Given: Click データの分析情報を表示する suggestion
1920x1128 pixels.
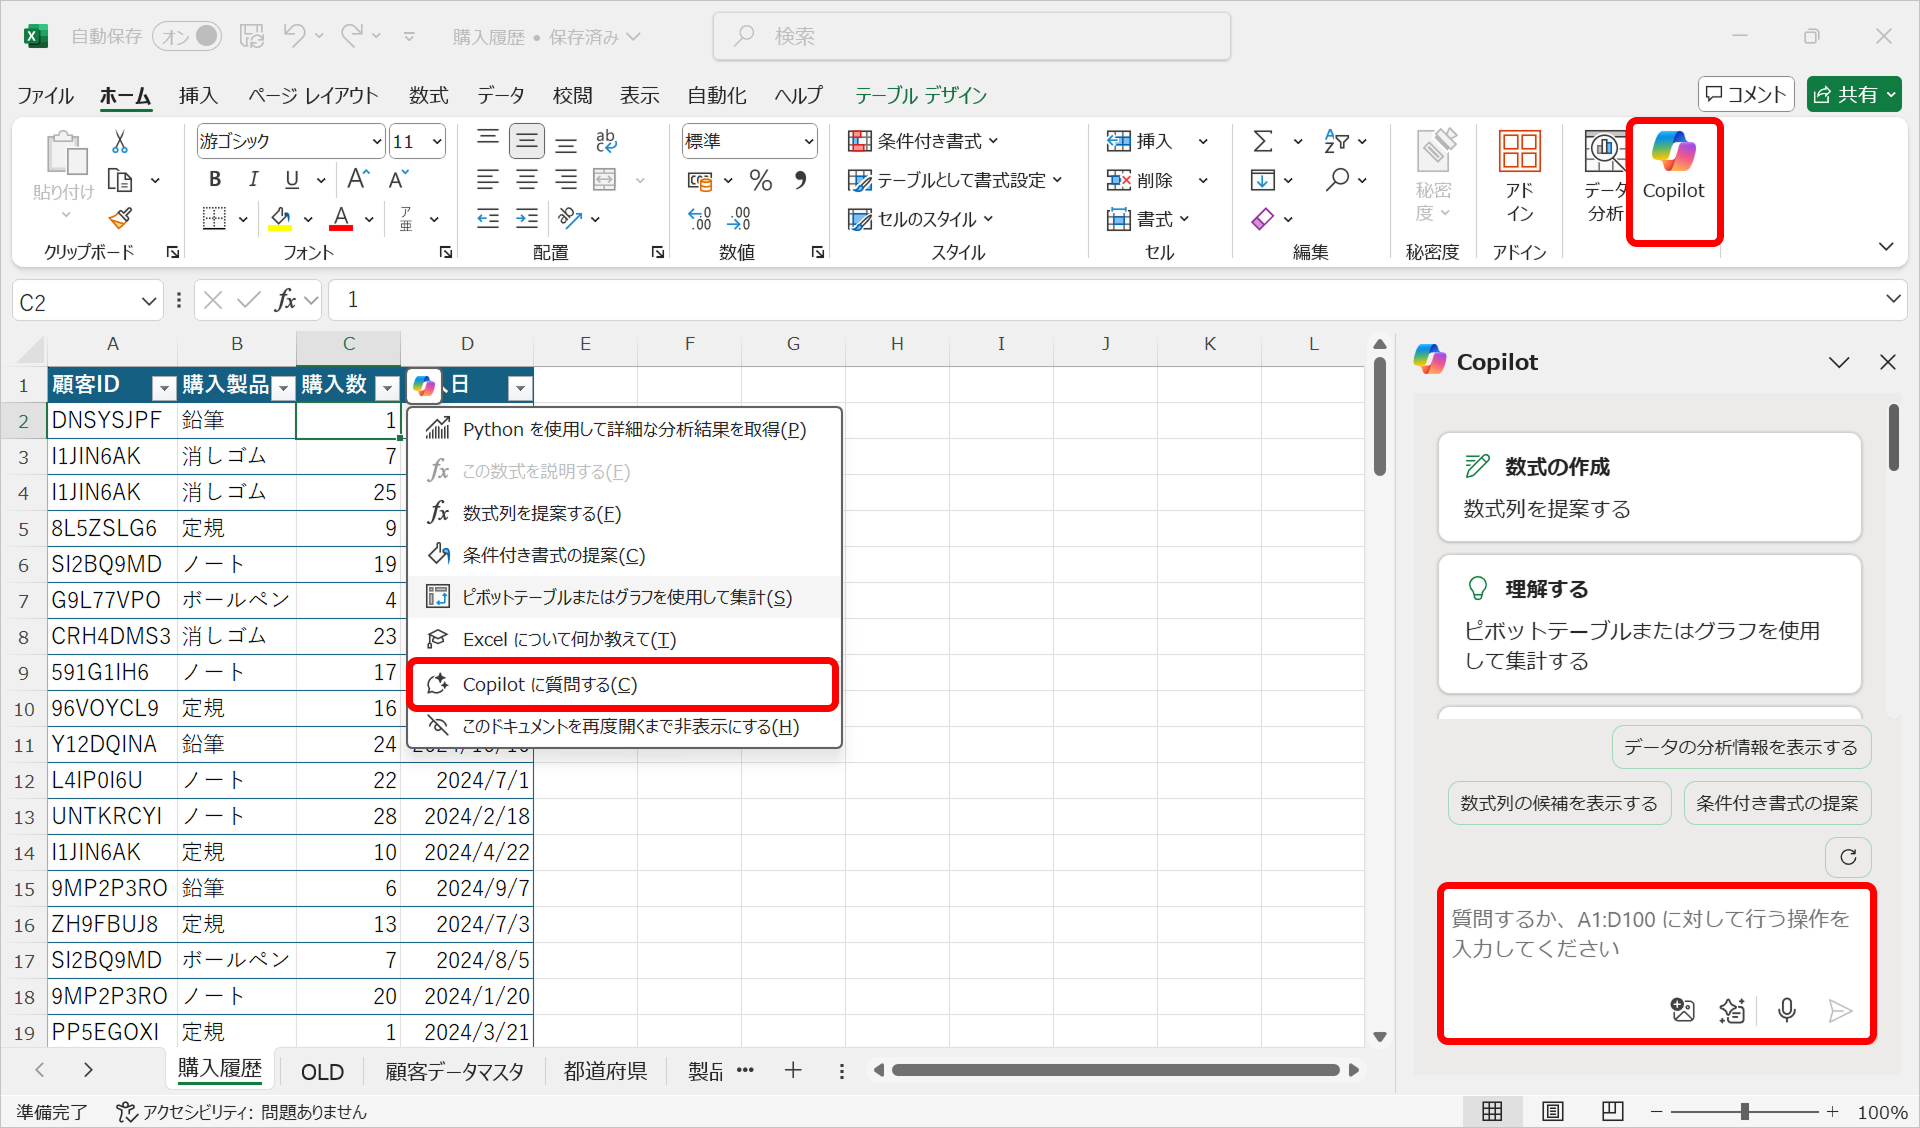Looking at the screenshot, I should point(1741,747).
